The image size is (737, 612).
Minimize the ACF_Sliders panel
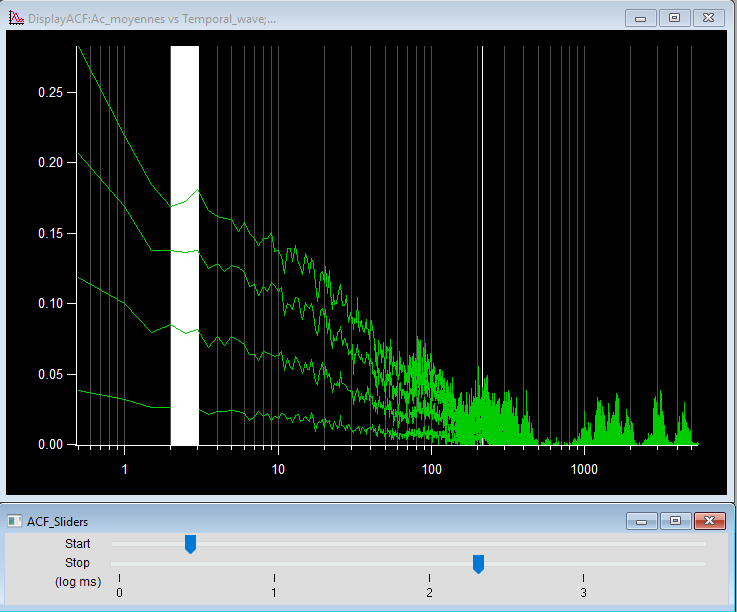pos(641,521)
